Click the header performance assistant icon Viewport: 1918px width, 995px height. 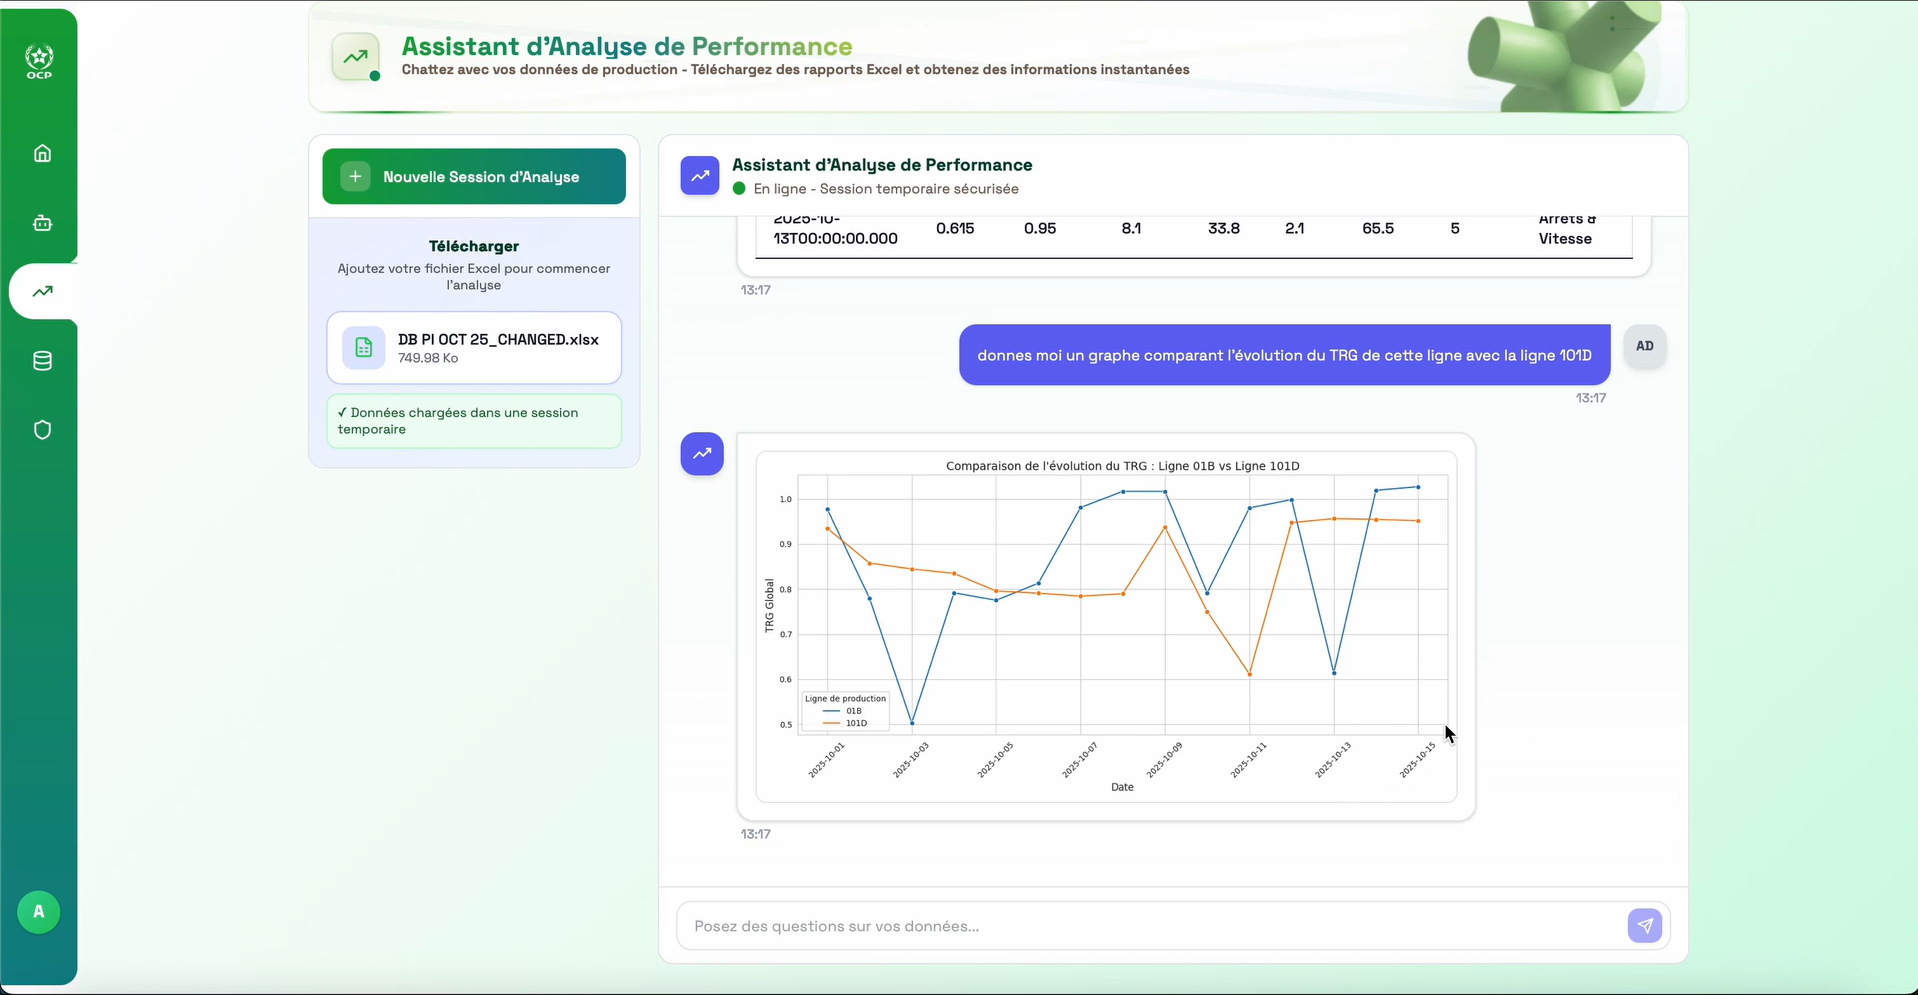point(356,58)
